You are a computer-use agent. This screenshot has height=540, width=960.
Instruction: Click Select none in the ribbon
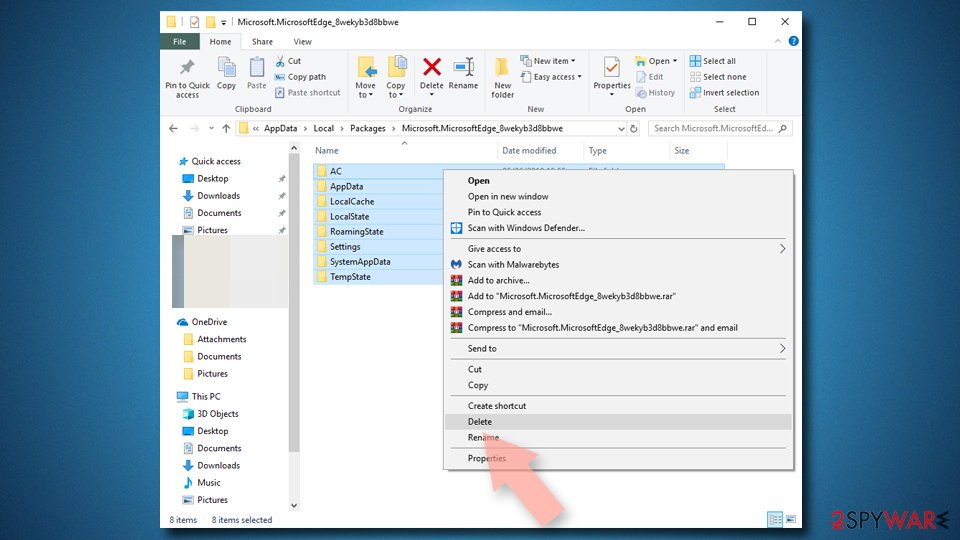click(x=718, y=77)
